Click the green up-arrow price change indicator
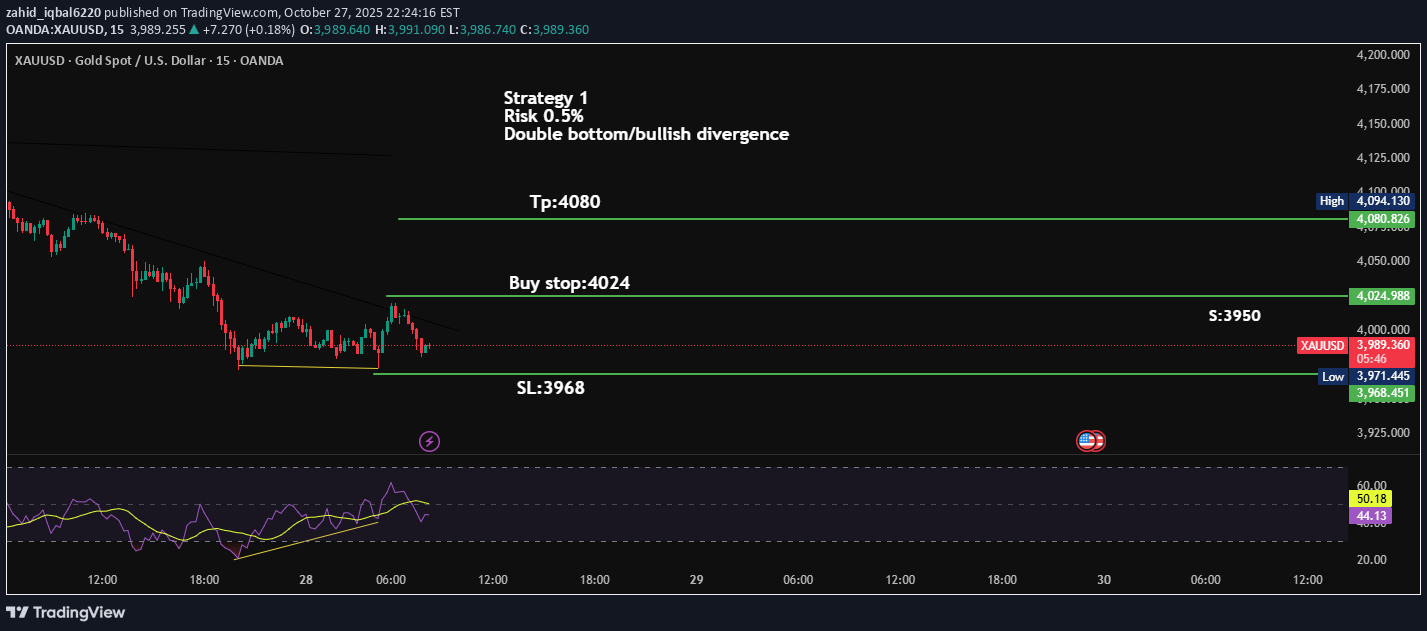This screenshot has width=1427, height=631. (x=194, y=30)
